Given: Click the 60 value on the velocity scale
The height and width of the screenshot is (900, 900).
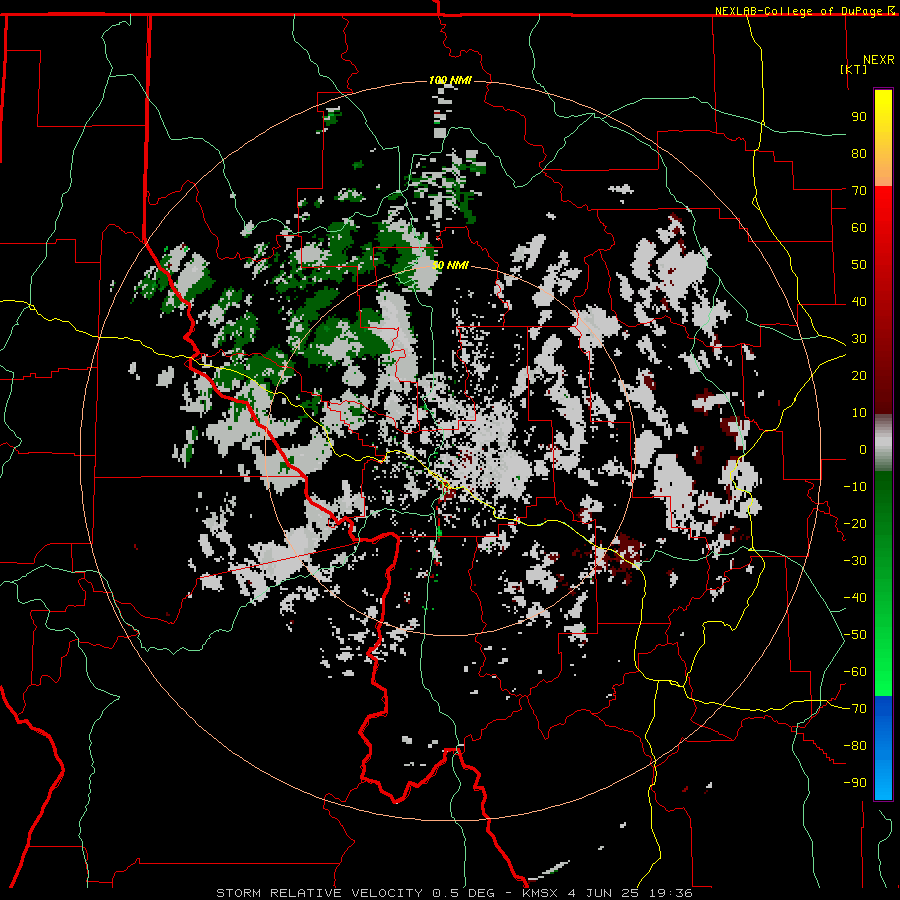Looking at the screenshot, I should (859, 228).
